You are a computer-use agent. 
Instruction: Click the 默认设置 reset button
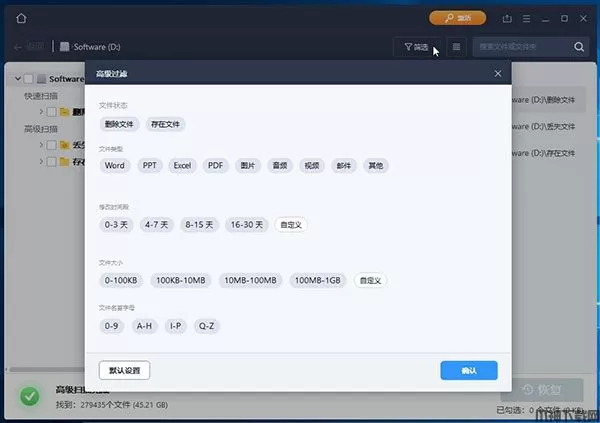pyautogui.click(x=124, y=370)
